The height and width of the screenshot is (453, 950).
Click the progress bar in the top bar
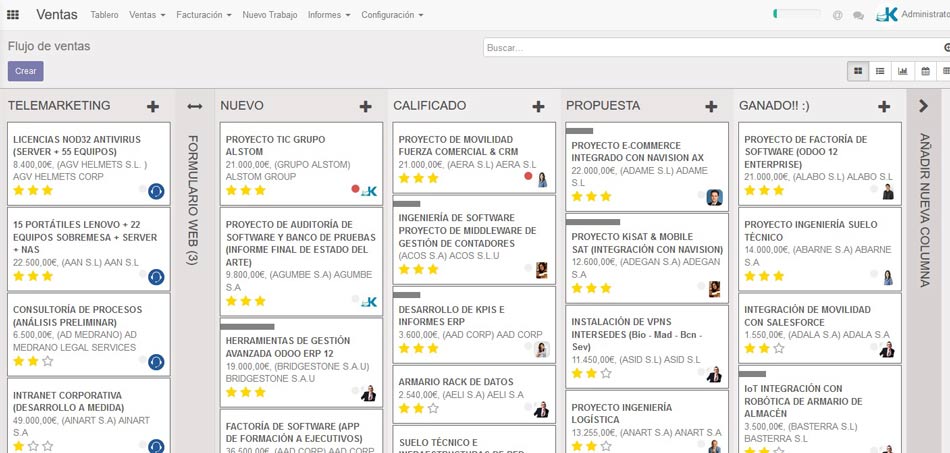[797, 14]
